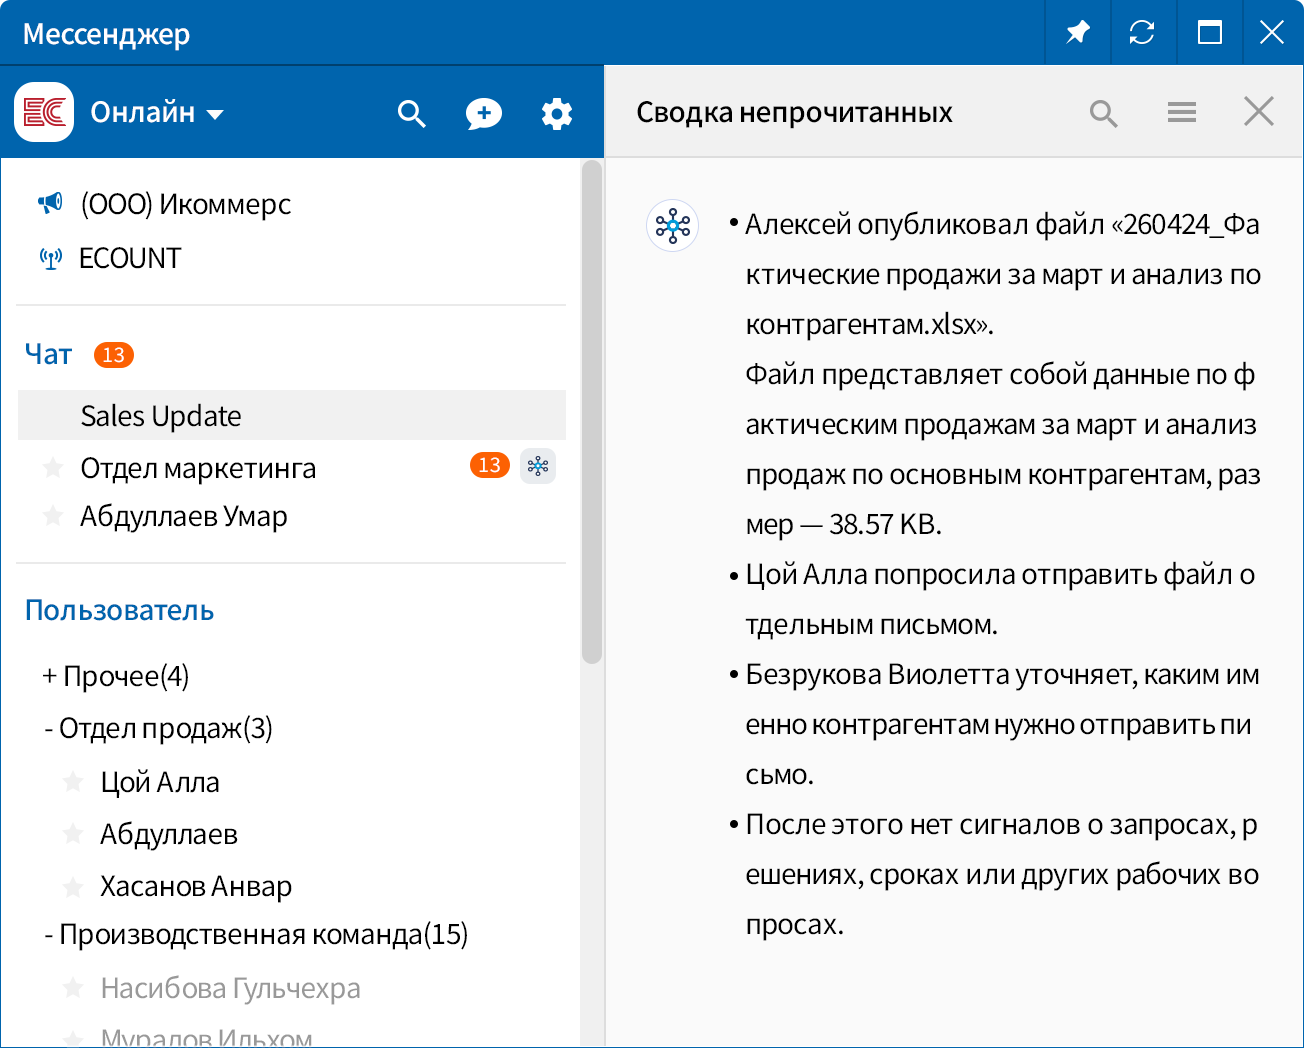Click the ECOUNT red logo icon
This screenshot has height=1048, width=1304.
coord(44,112)
